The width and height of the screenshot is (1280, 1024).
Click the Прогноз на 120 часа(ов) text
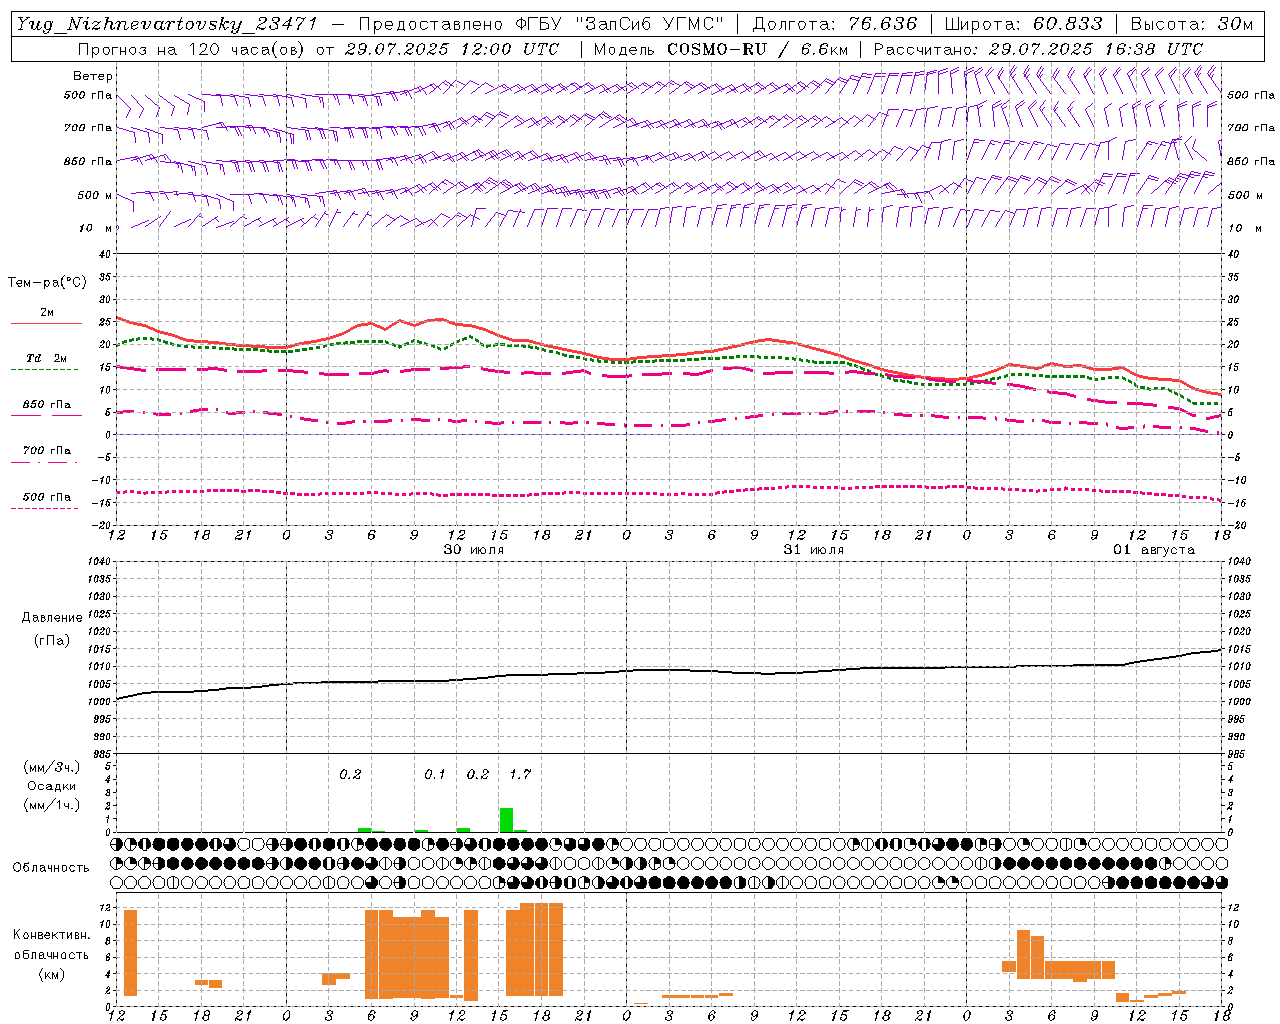click(191, 49)
